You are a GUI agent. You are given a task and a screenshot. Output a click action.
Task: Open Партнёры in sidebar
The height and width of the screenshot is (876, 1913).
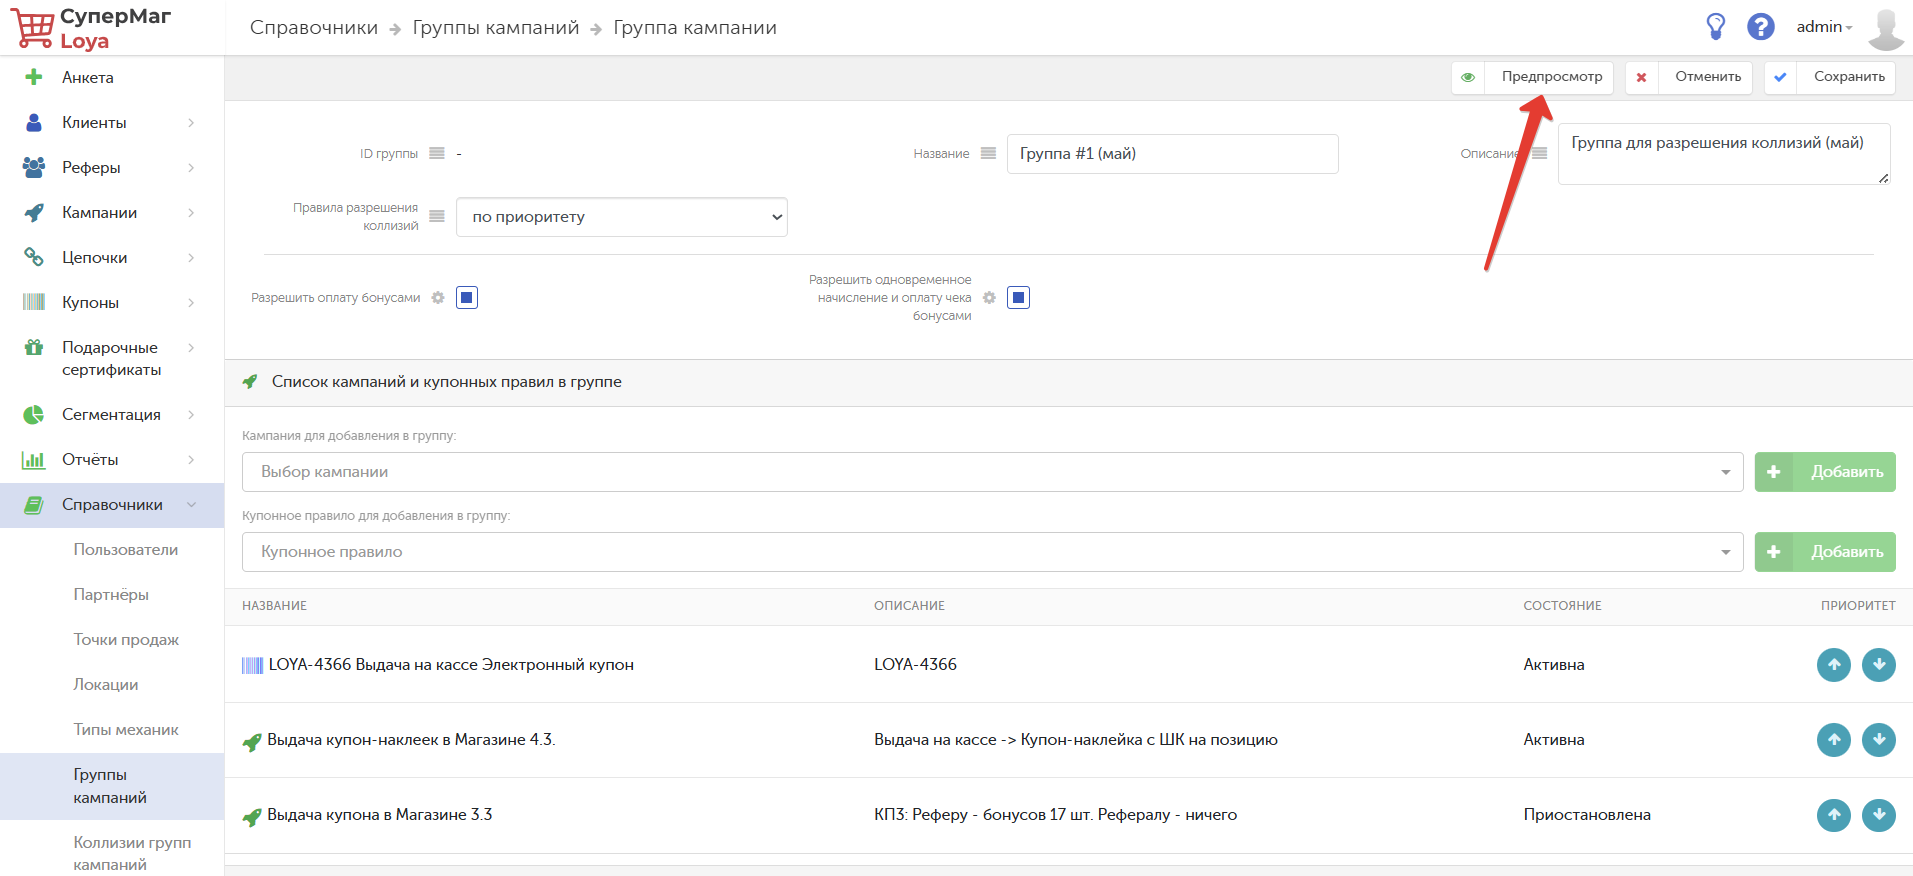point(111,595)
